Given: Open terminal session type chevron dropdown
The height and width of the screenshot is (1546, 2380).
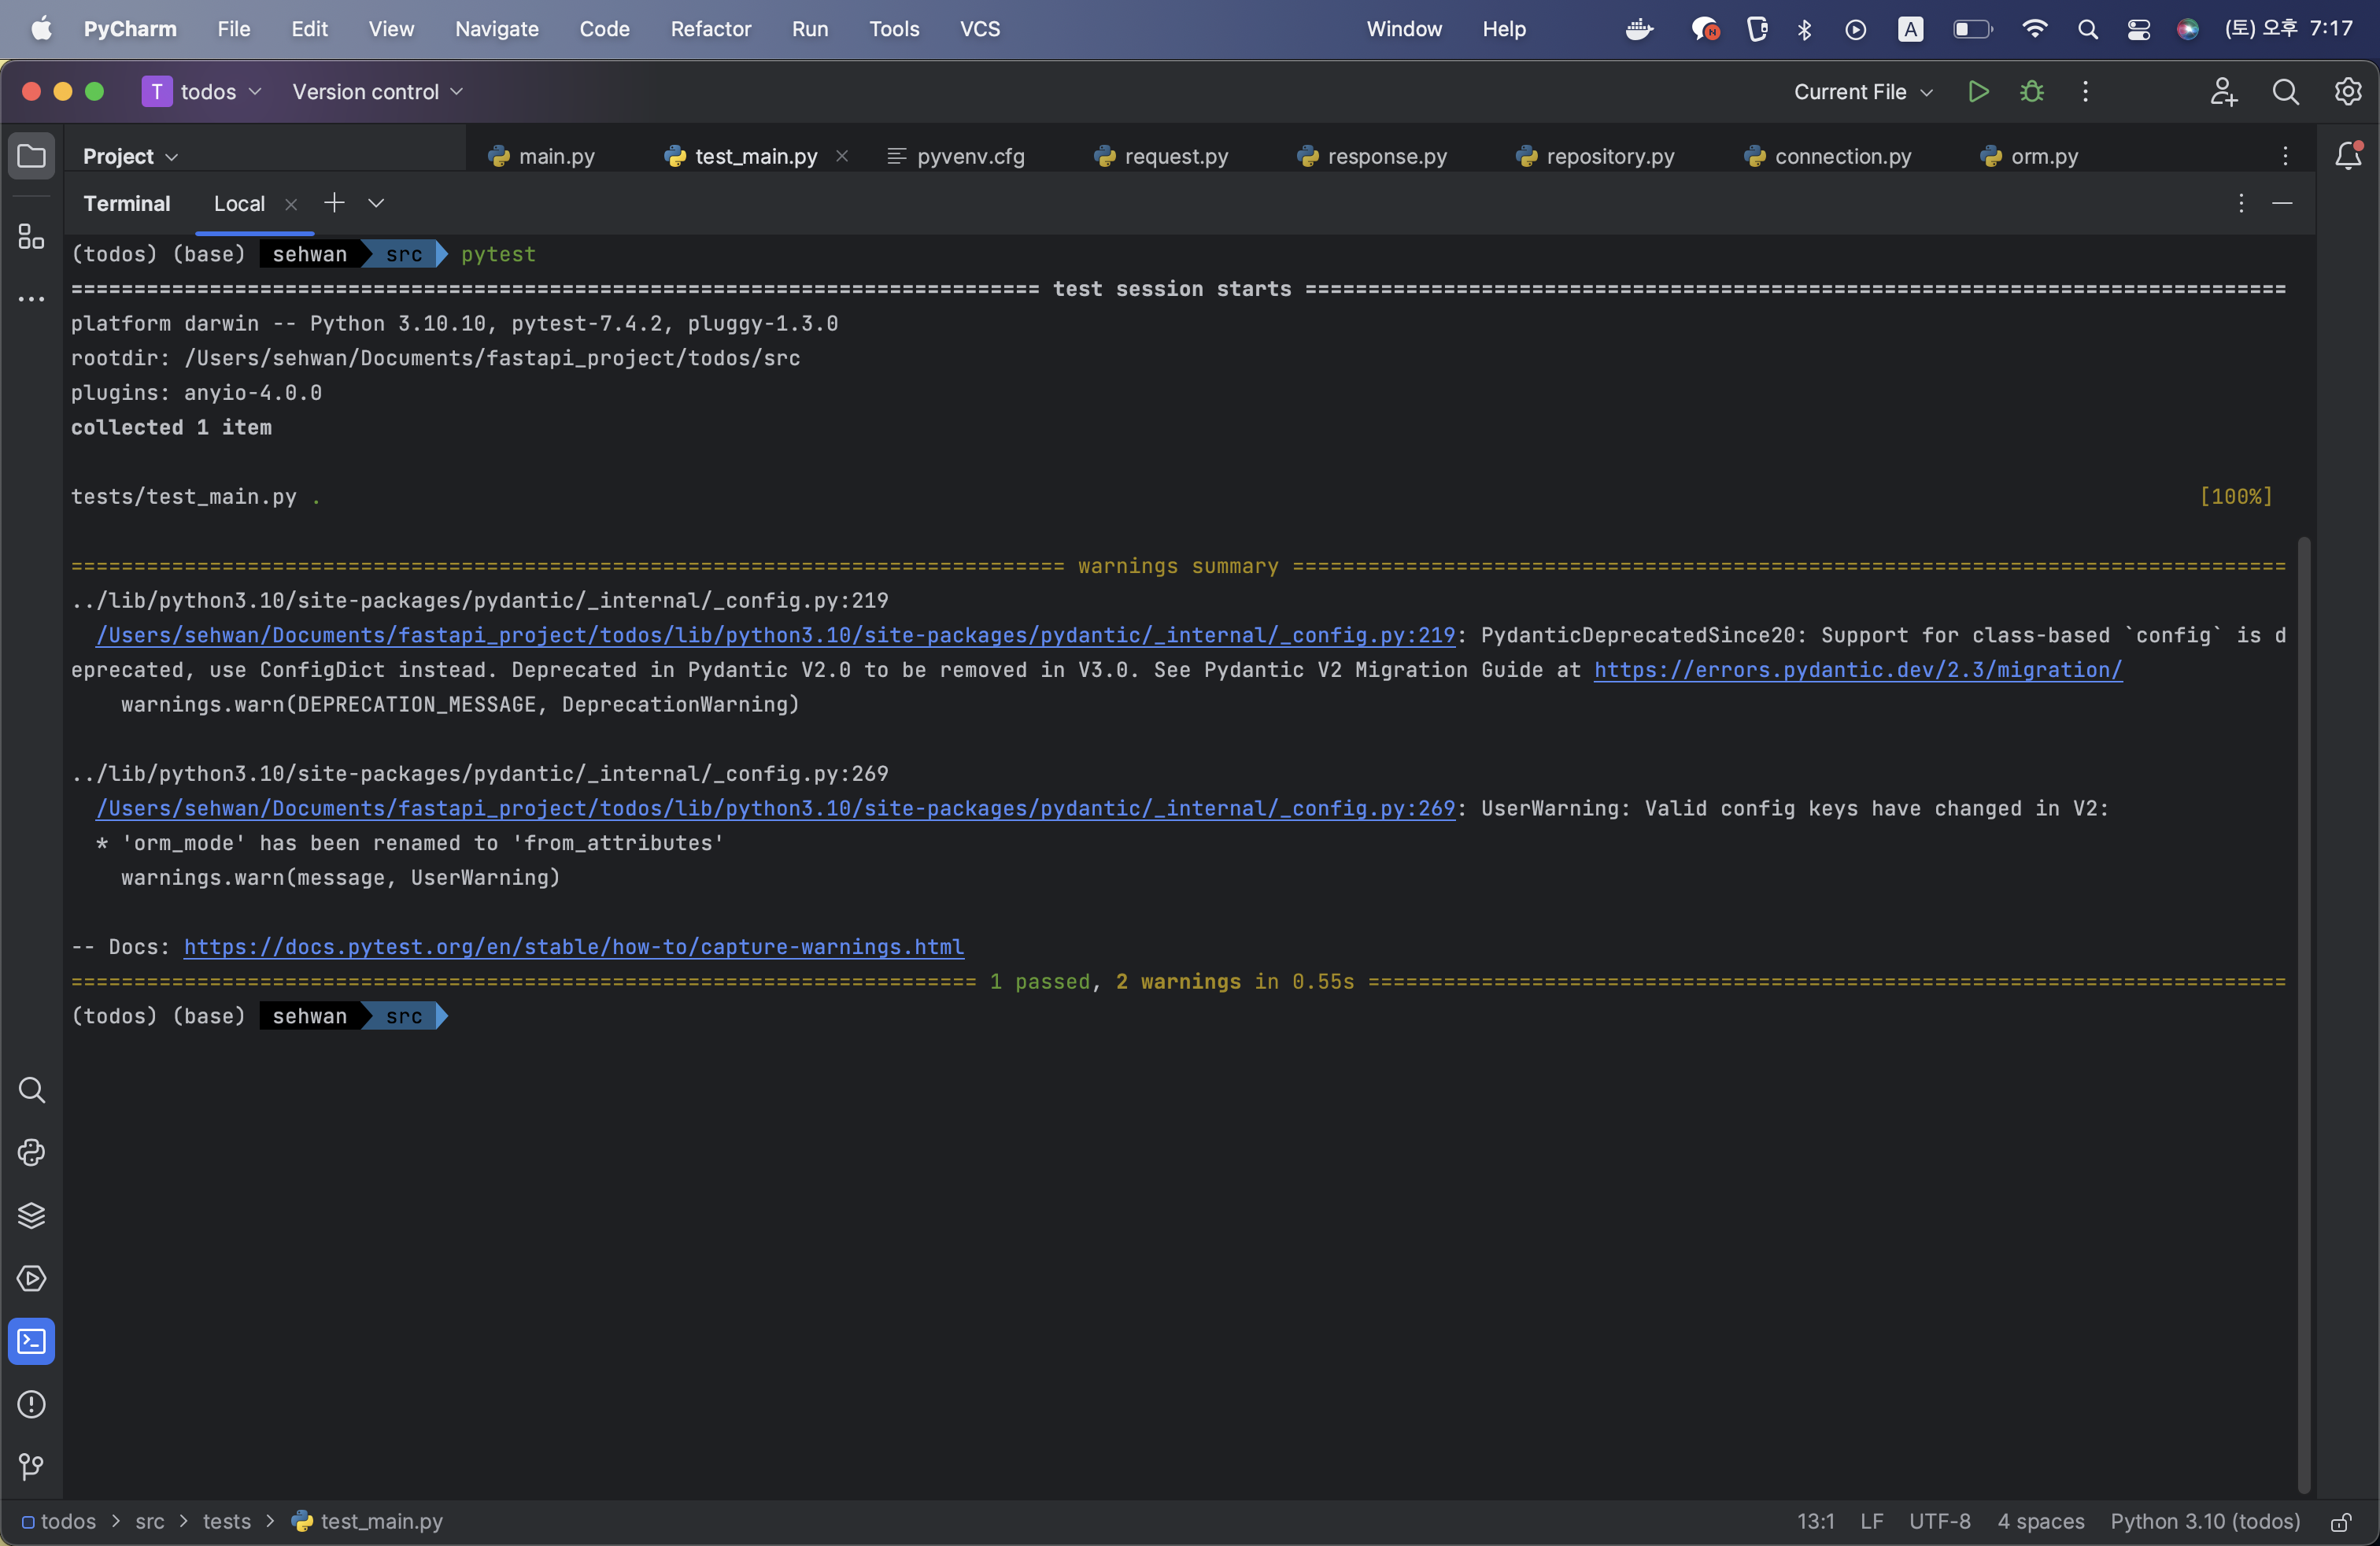Looking at the screenshot, I should point(376,203).
